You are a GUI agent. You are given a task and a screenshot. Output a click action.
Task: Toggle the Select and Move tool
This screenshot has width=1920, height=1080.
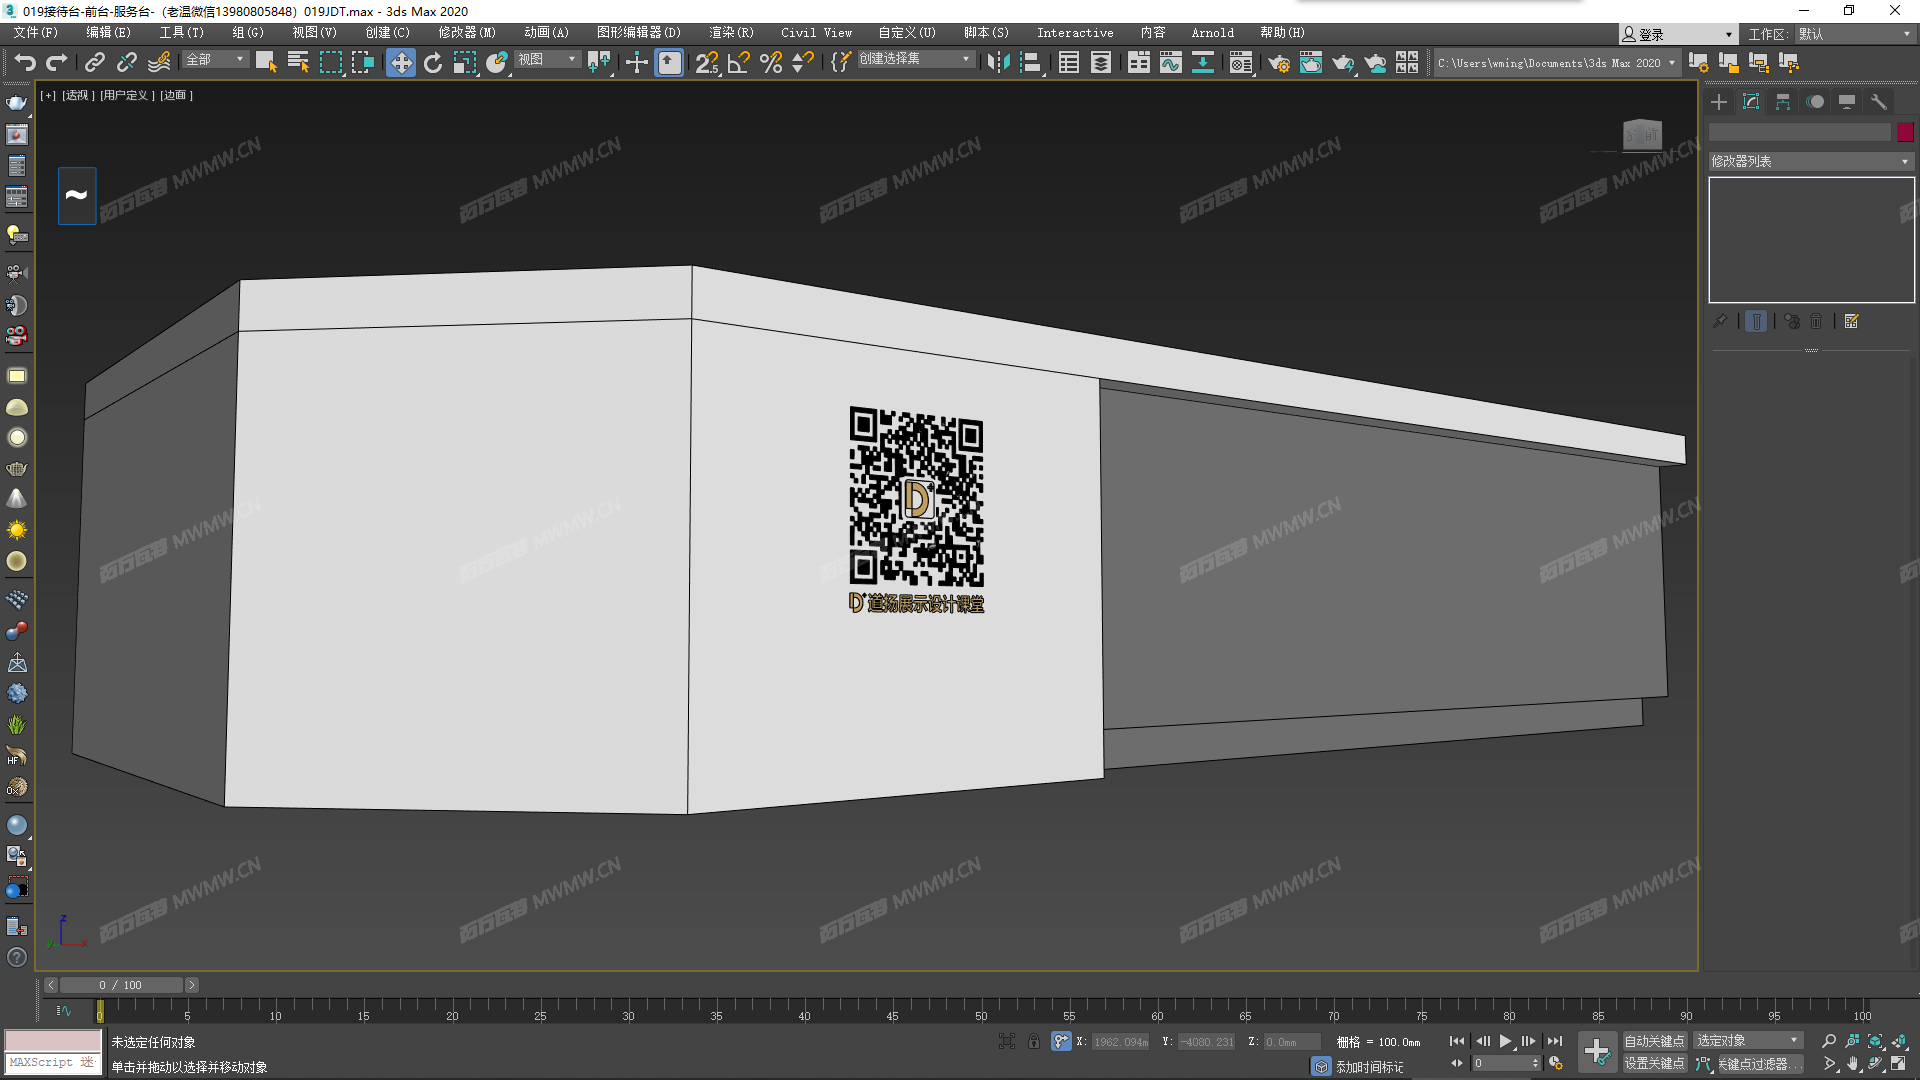pos(401,63)
